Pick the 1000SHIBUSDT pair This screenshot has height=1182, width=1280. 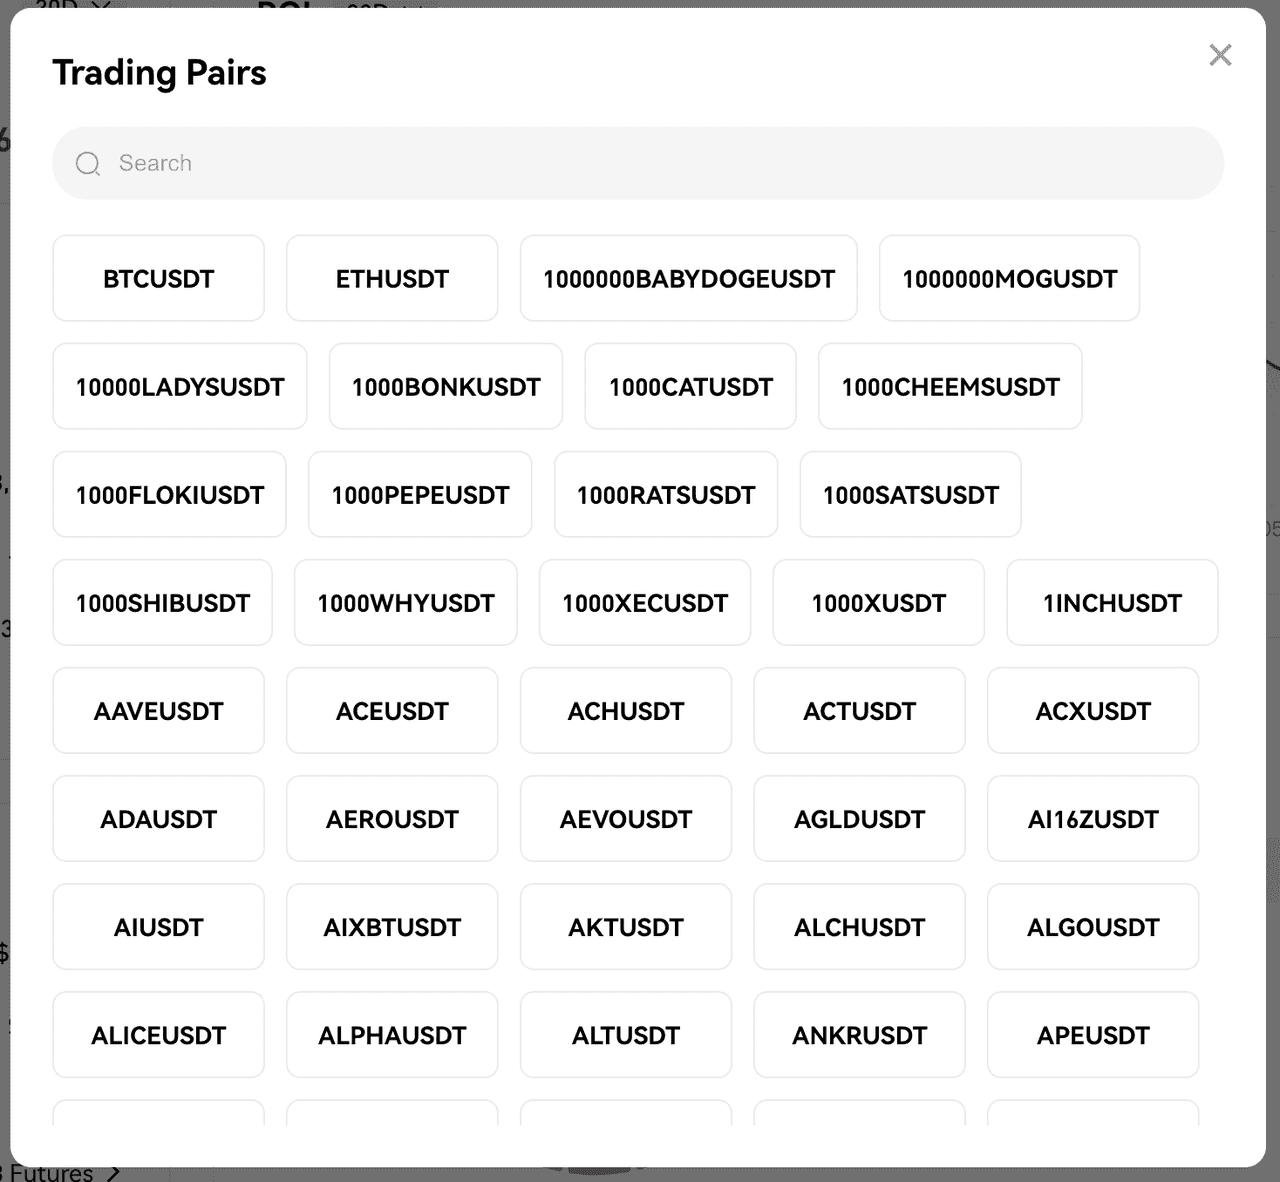[x=163, y=602]
